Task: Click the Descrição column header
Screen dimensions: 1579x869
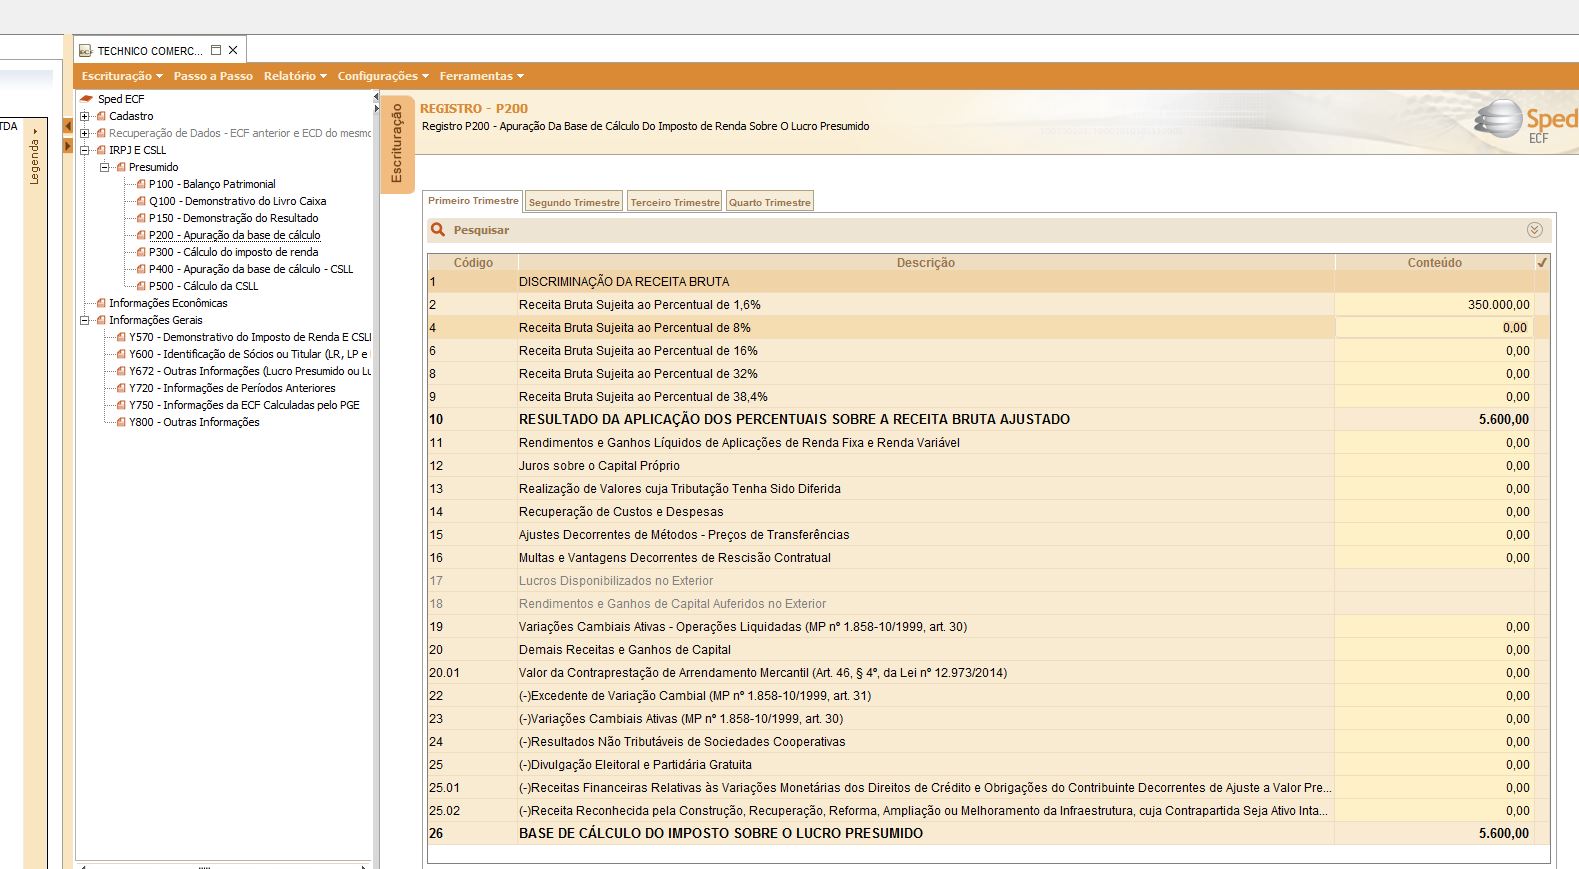Action: (x=926, y=263)
